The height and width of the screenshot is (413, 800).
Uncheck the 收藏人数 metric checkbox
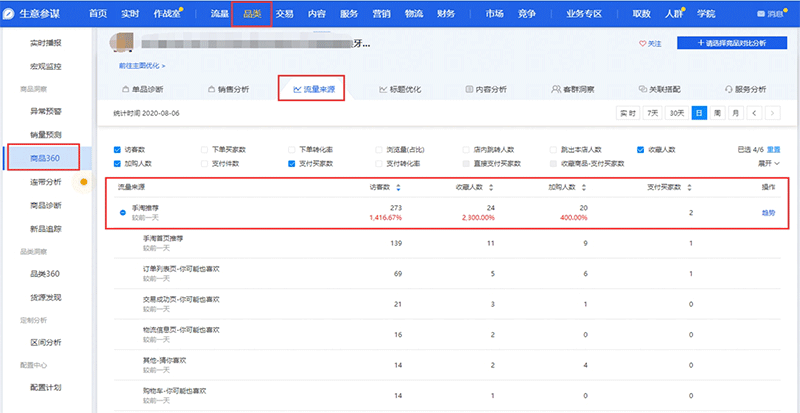(x=640, y=149)
